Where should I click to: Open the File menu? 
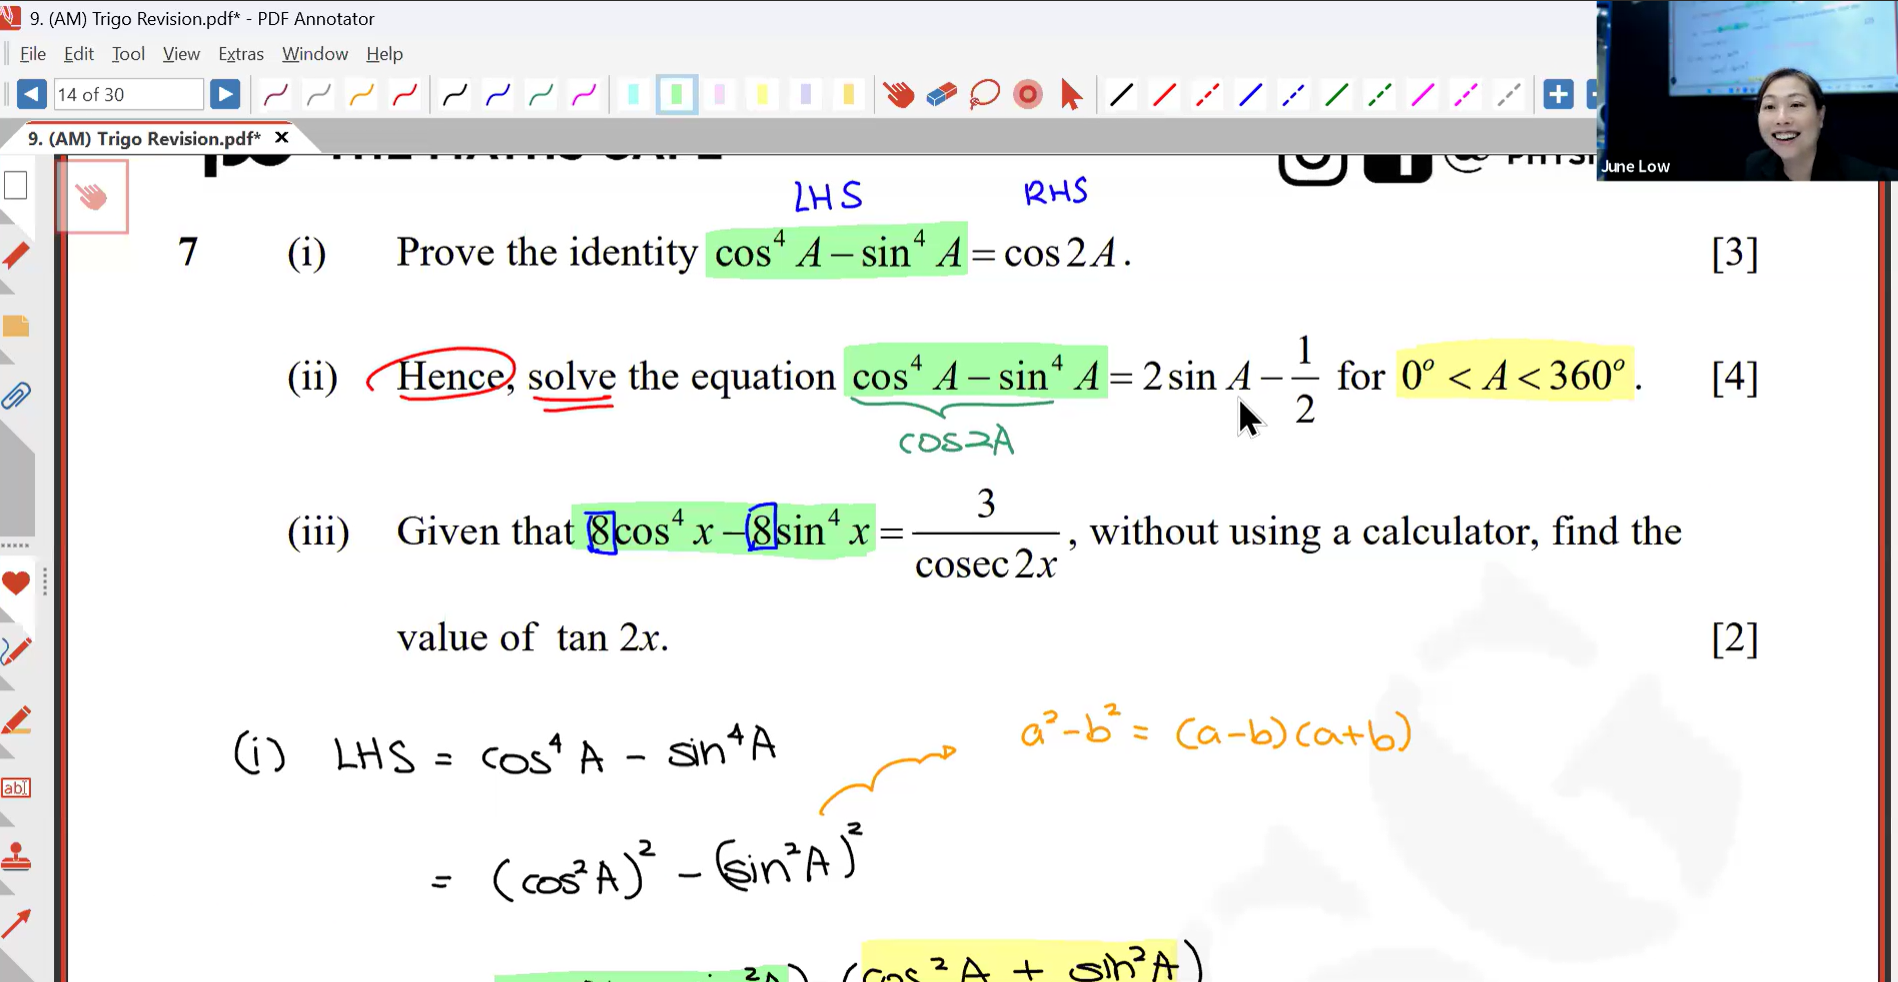coord(33,54)
